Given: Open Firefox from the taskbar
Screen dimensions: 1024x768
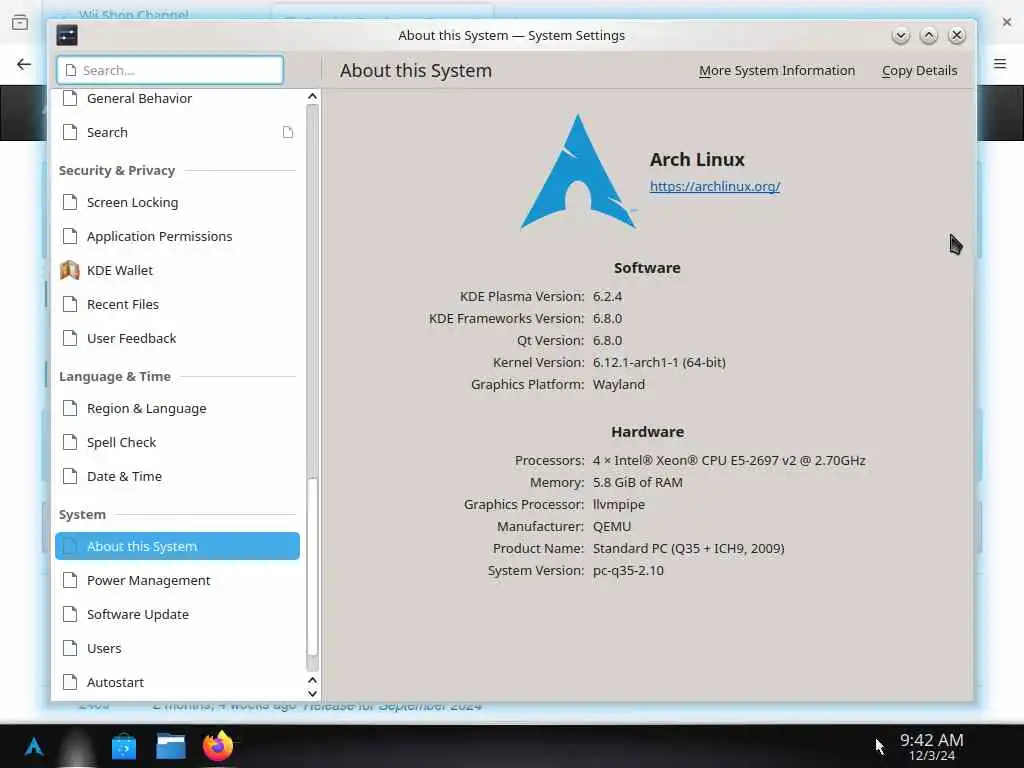Looking at the screenshot, I should click(x=217, y=746).
